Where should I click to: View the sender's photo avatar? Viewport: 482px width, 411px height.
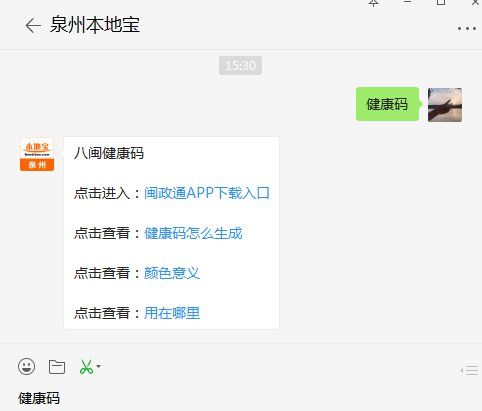click(x=445, y=105)
